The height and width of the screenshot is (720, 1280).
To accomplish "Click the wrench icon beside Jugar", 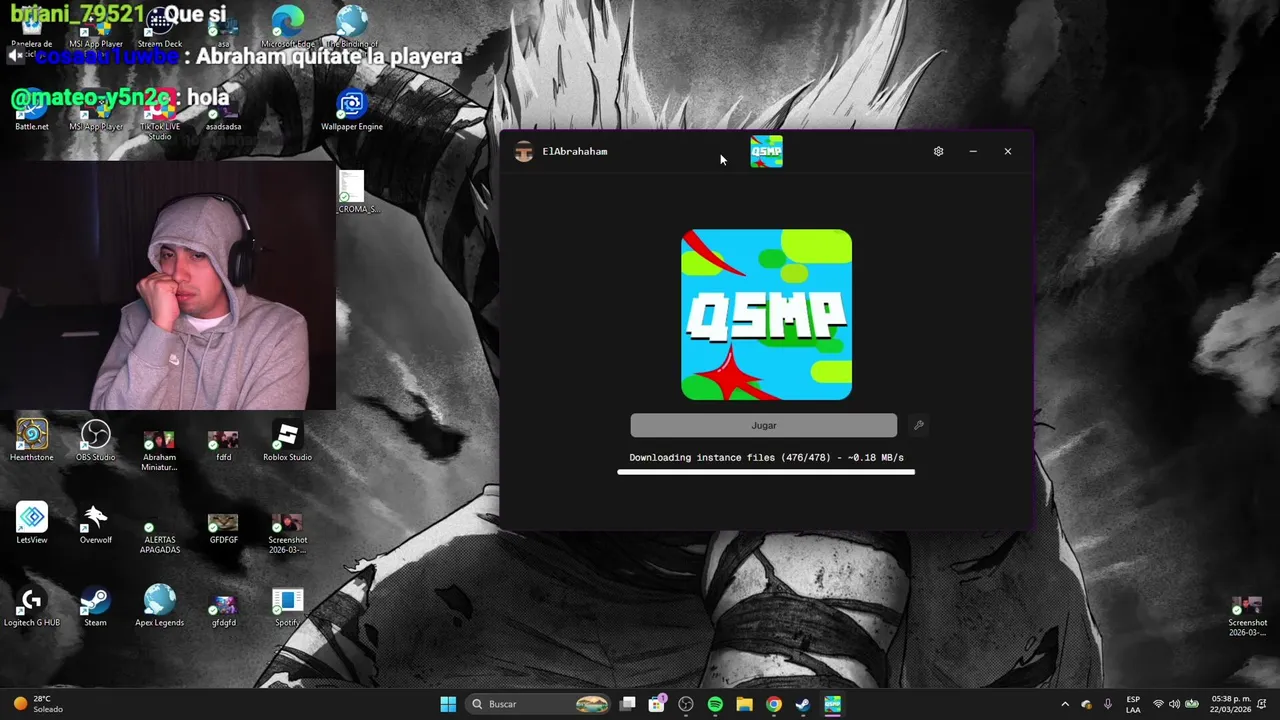I will click(x=918, y=425).
